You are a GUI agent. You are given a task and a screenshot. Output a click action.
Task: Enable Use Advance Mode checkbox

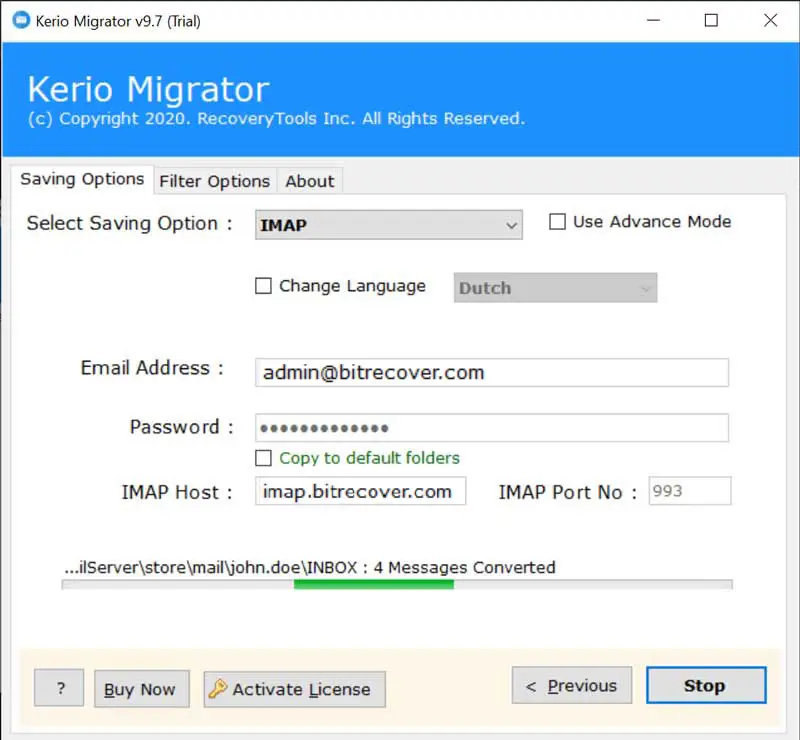tap(557, 221)
